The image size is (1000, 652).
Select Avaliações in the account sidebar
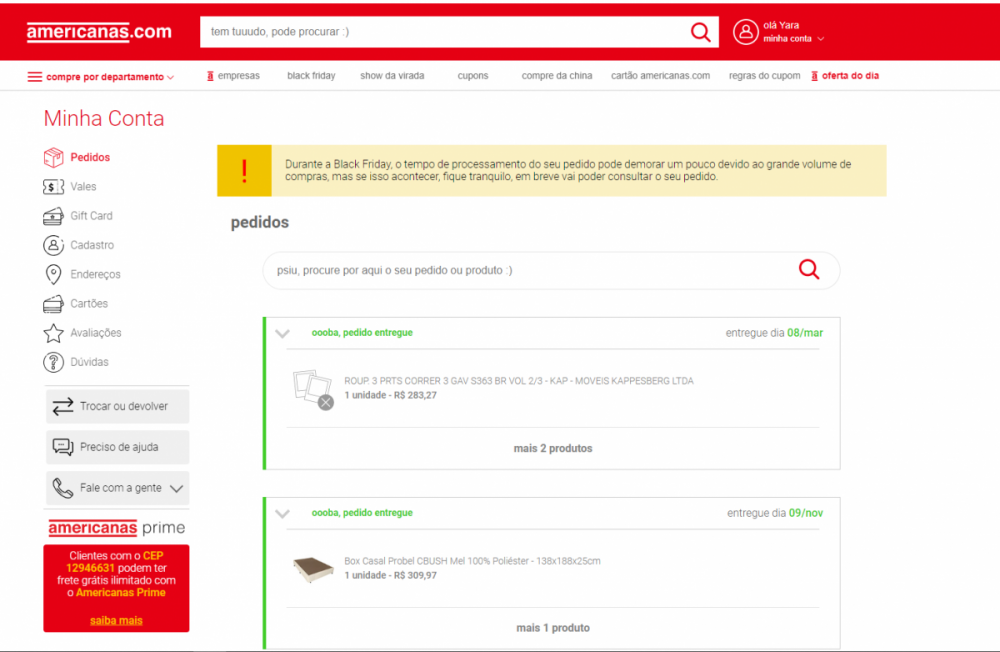[96, 333]
